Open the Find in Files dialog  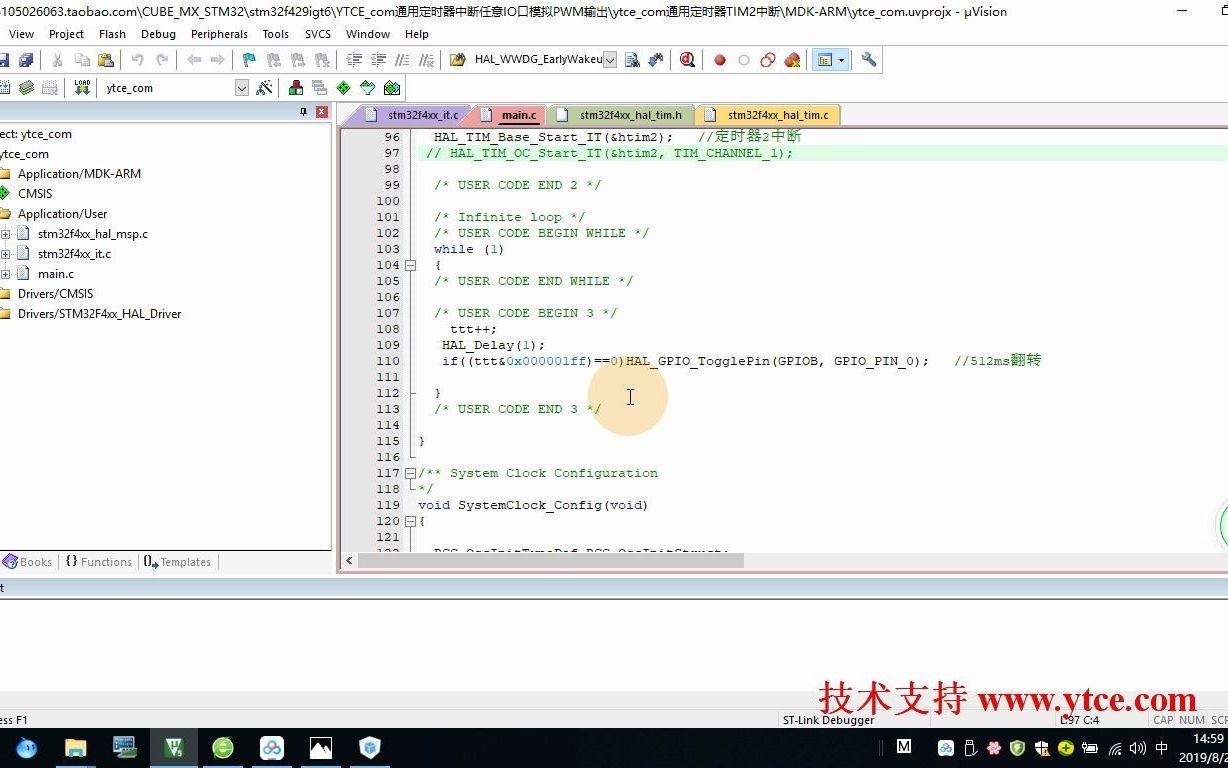point(634,60)
